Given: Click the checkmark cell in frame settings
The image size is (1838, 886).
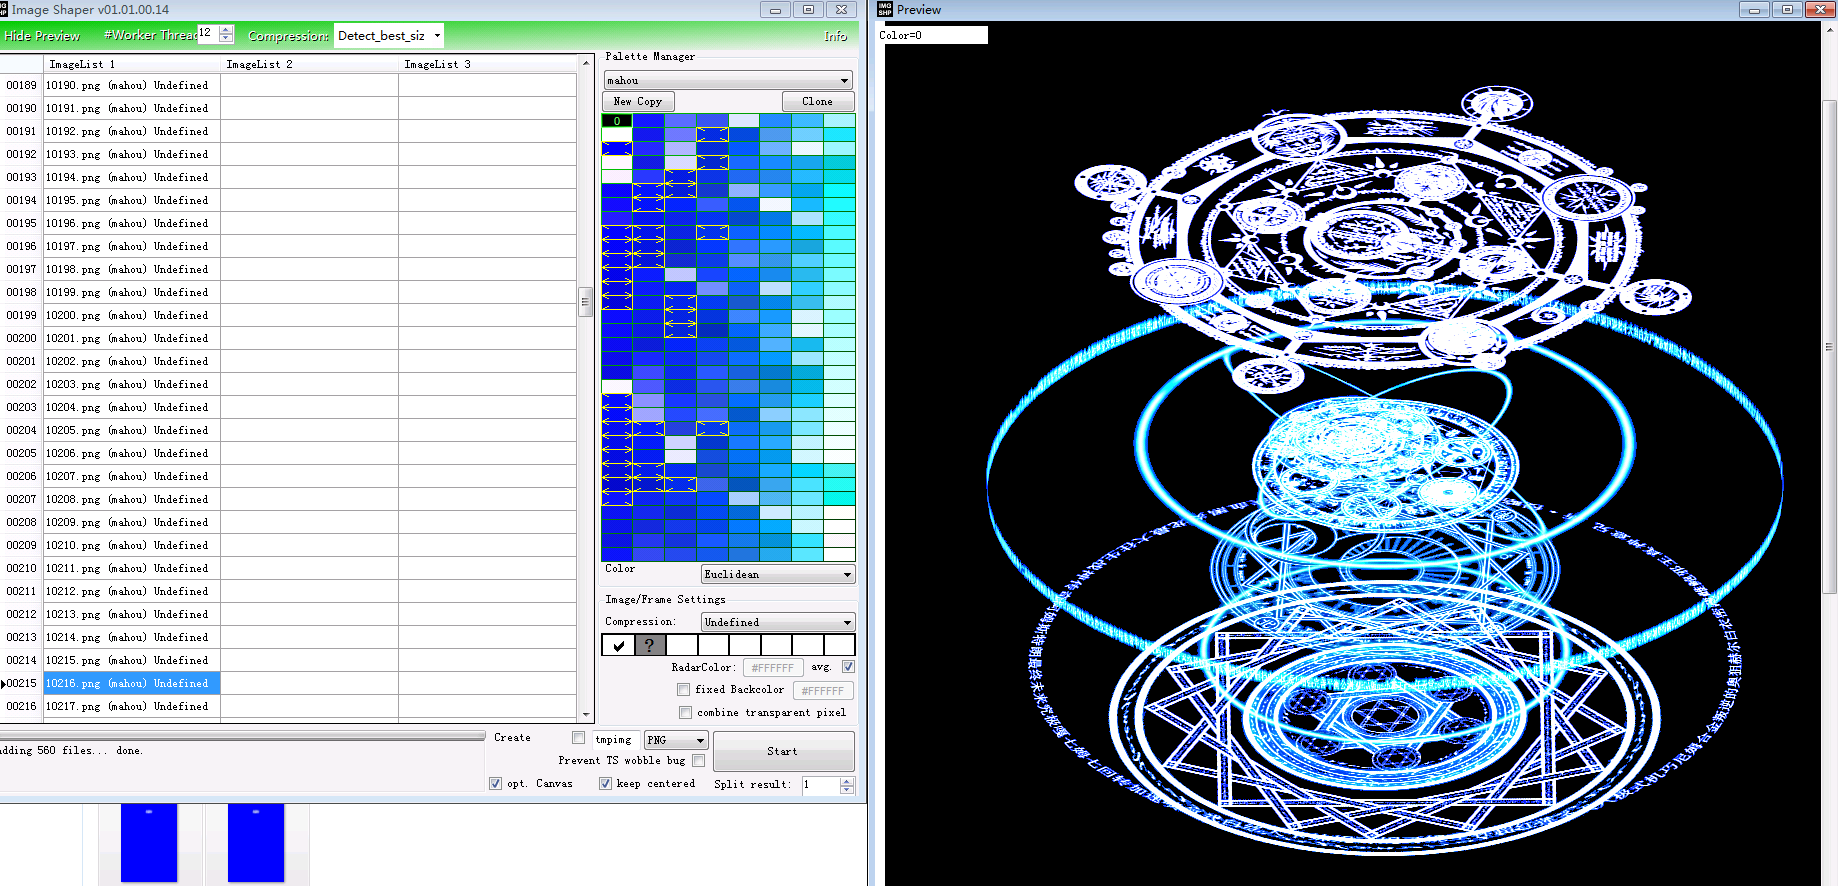Looking at the screenshot, I should click(x=619, y=645).
